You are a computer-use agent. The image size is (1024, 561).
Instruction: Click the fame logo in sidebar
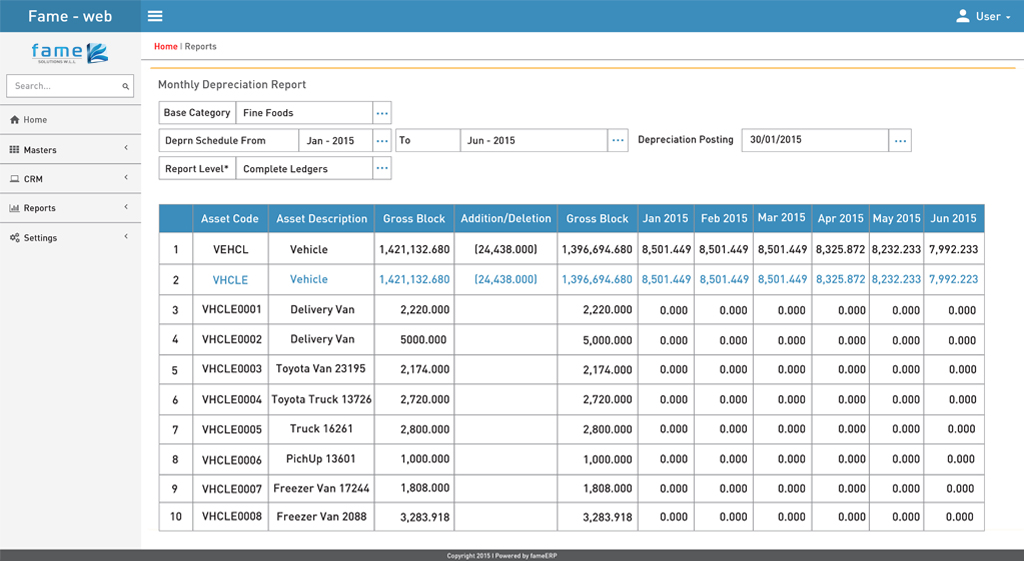coord(70,53)
